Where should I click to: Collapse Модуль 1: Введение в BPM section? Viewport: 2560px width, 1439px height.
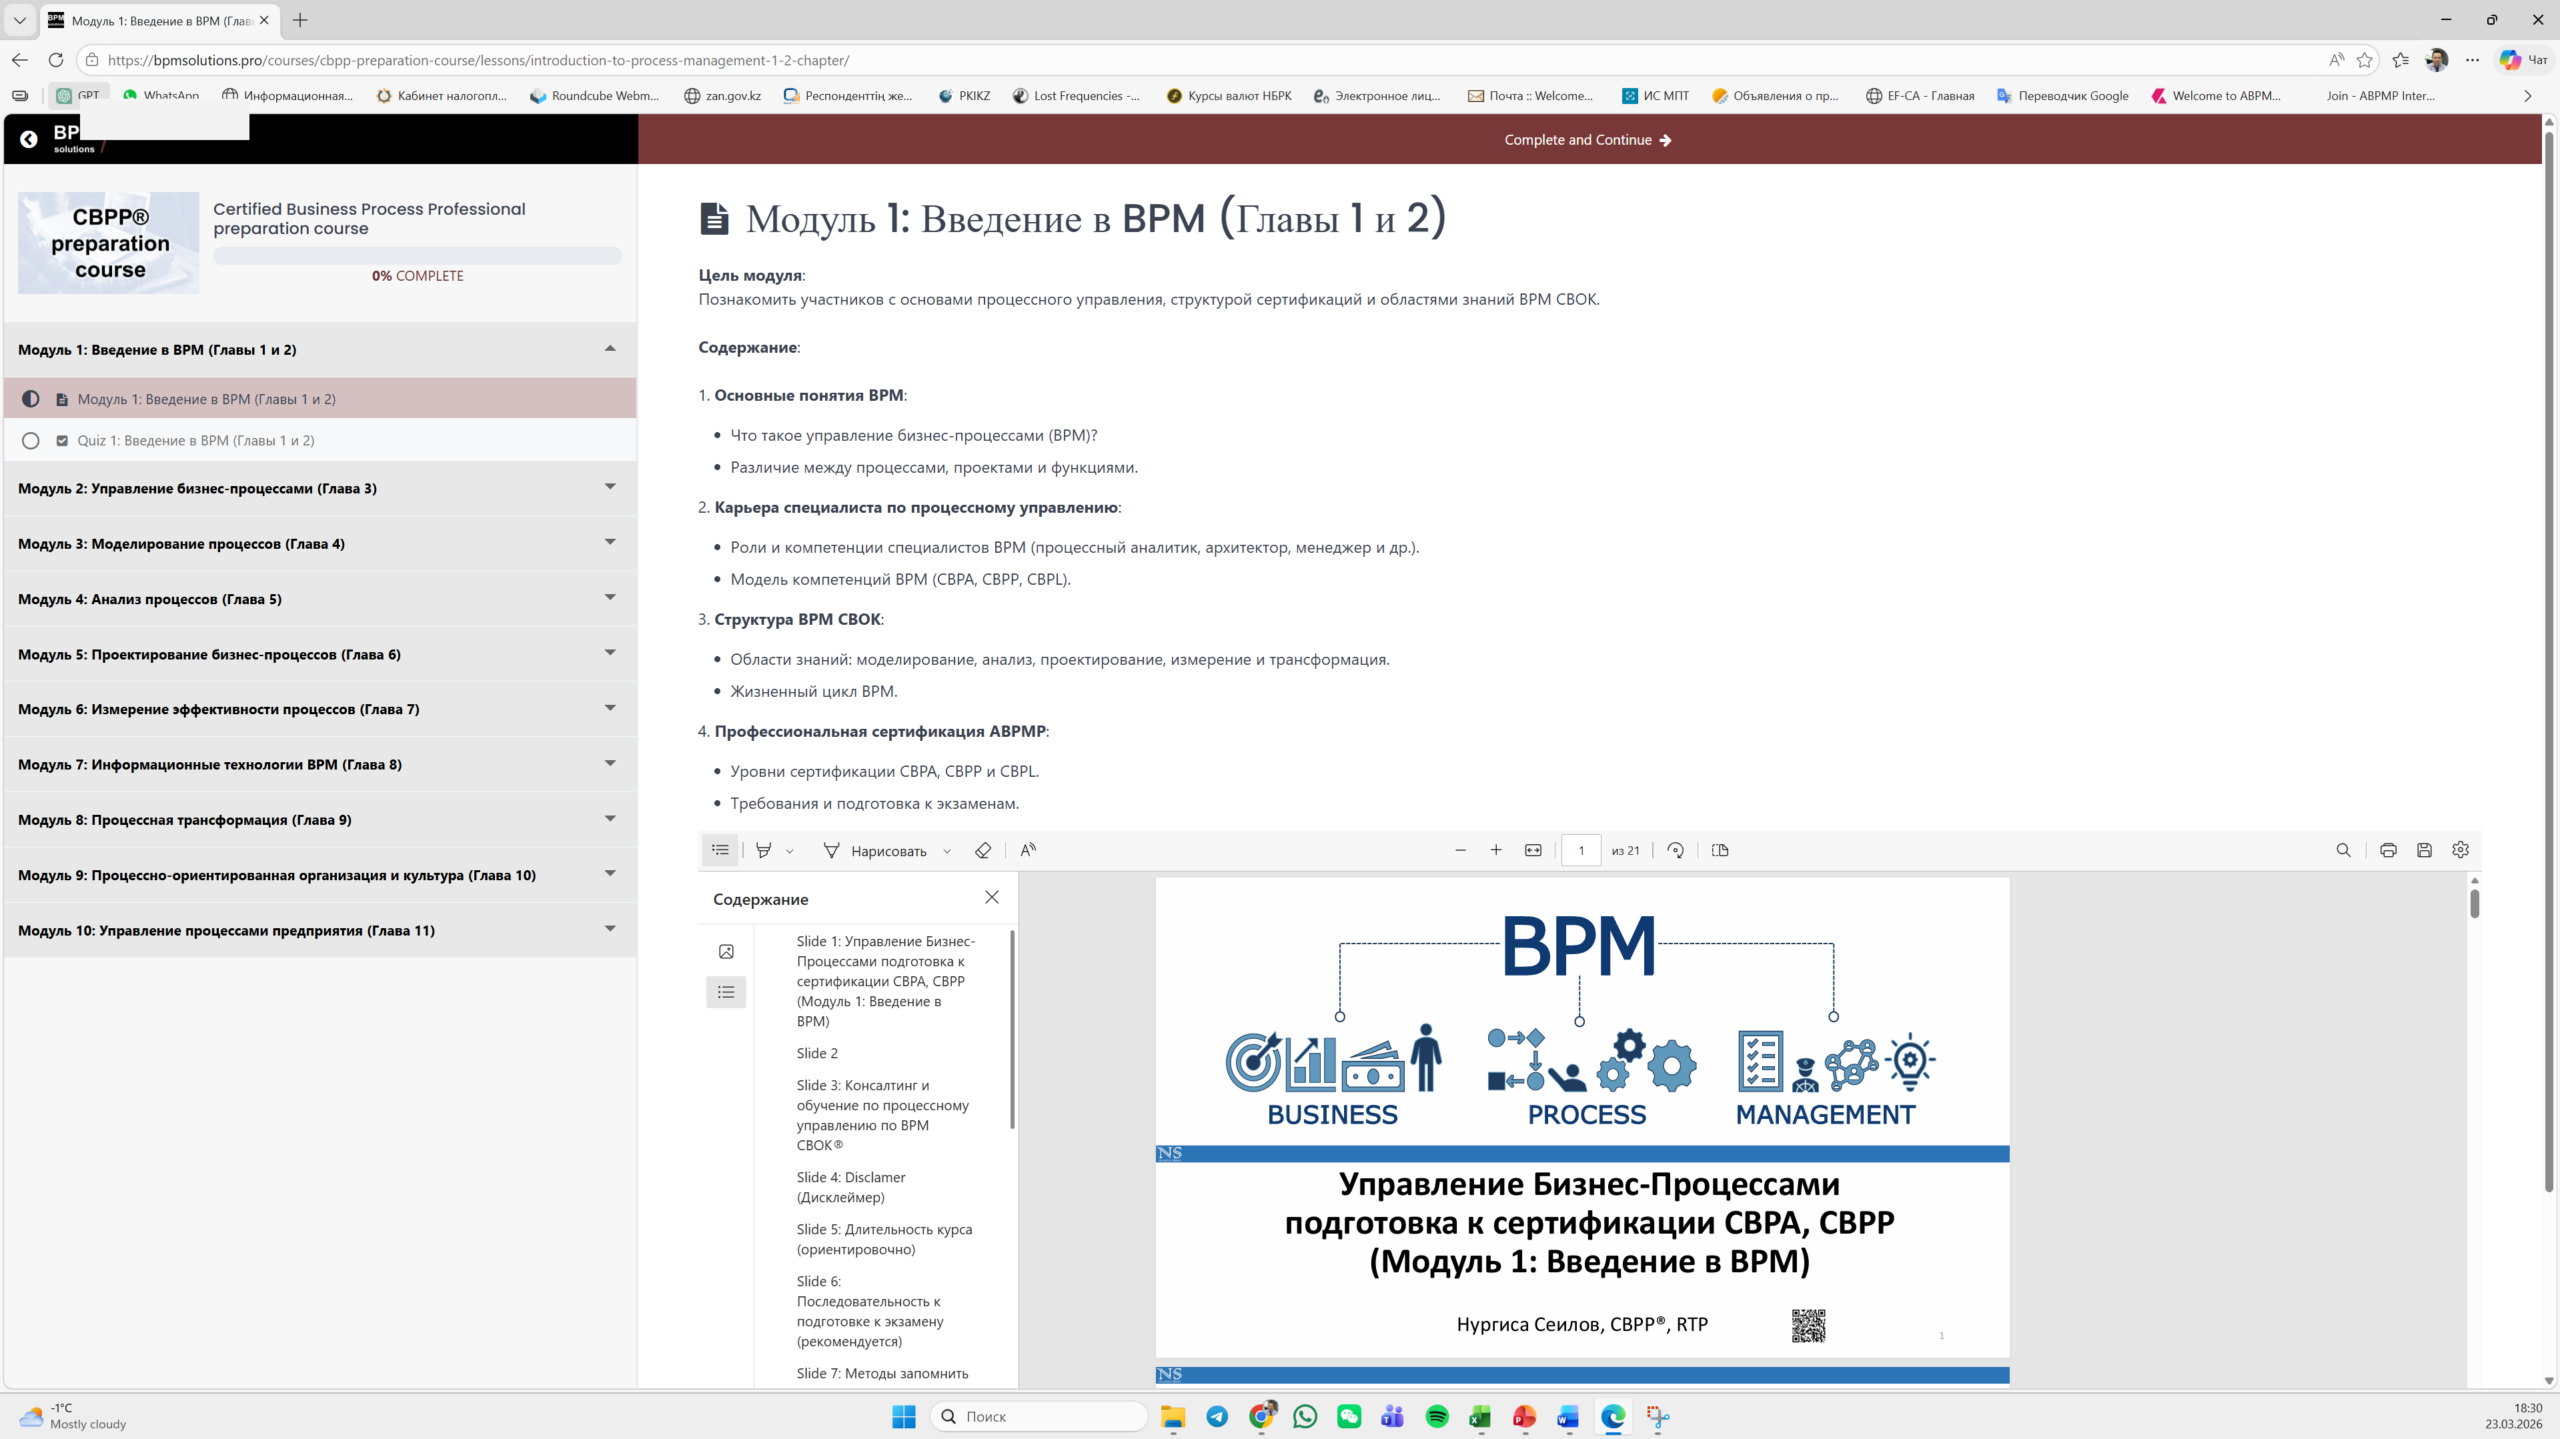pos(610,349)
